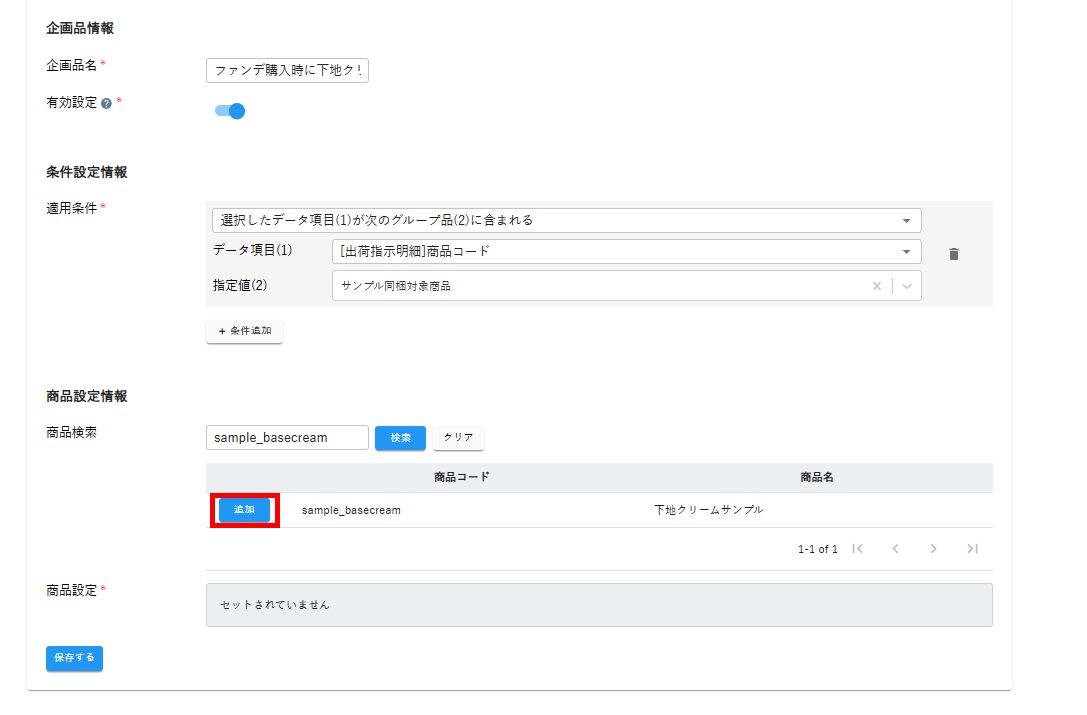Click the 商品名 column header
This screenshot has height=715, width=1087.
tap(816, 477)
